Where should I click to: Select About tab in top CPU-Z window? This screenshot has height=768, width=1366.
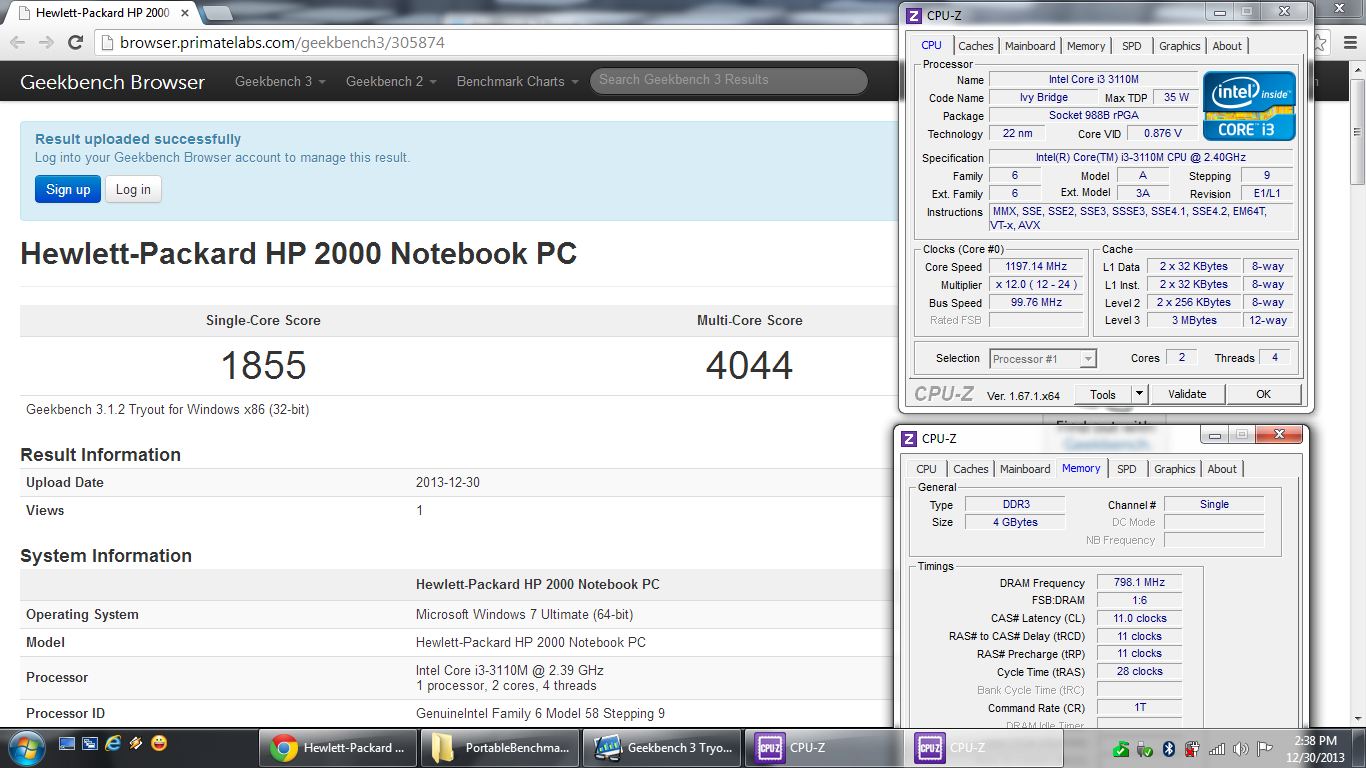pyautogui.click(x=1227, y=46)
